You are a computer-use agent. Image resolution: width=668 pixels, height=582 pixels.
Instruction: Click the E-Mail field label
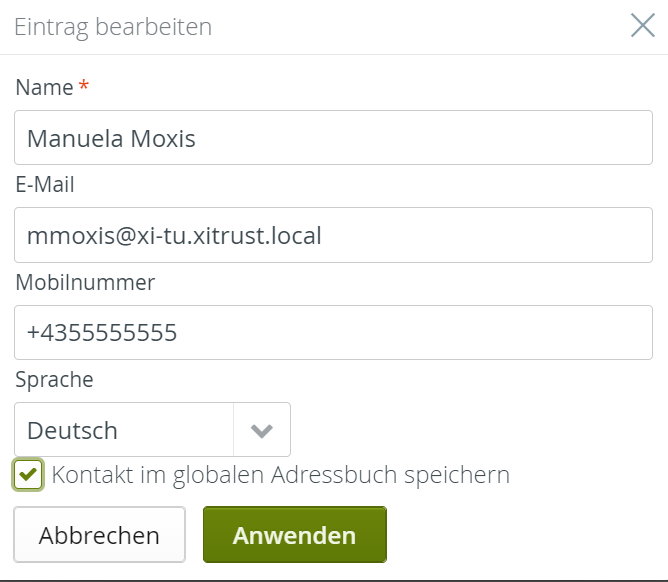click(45, 185)
